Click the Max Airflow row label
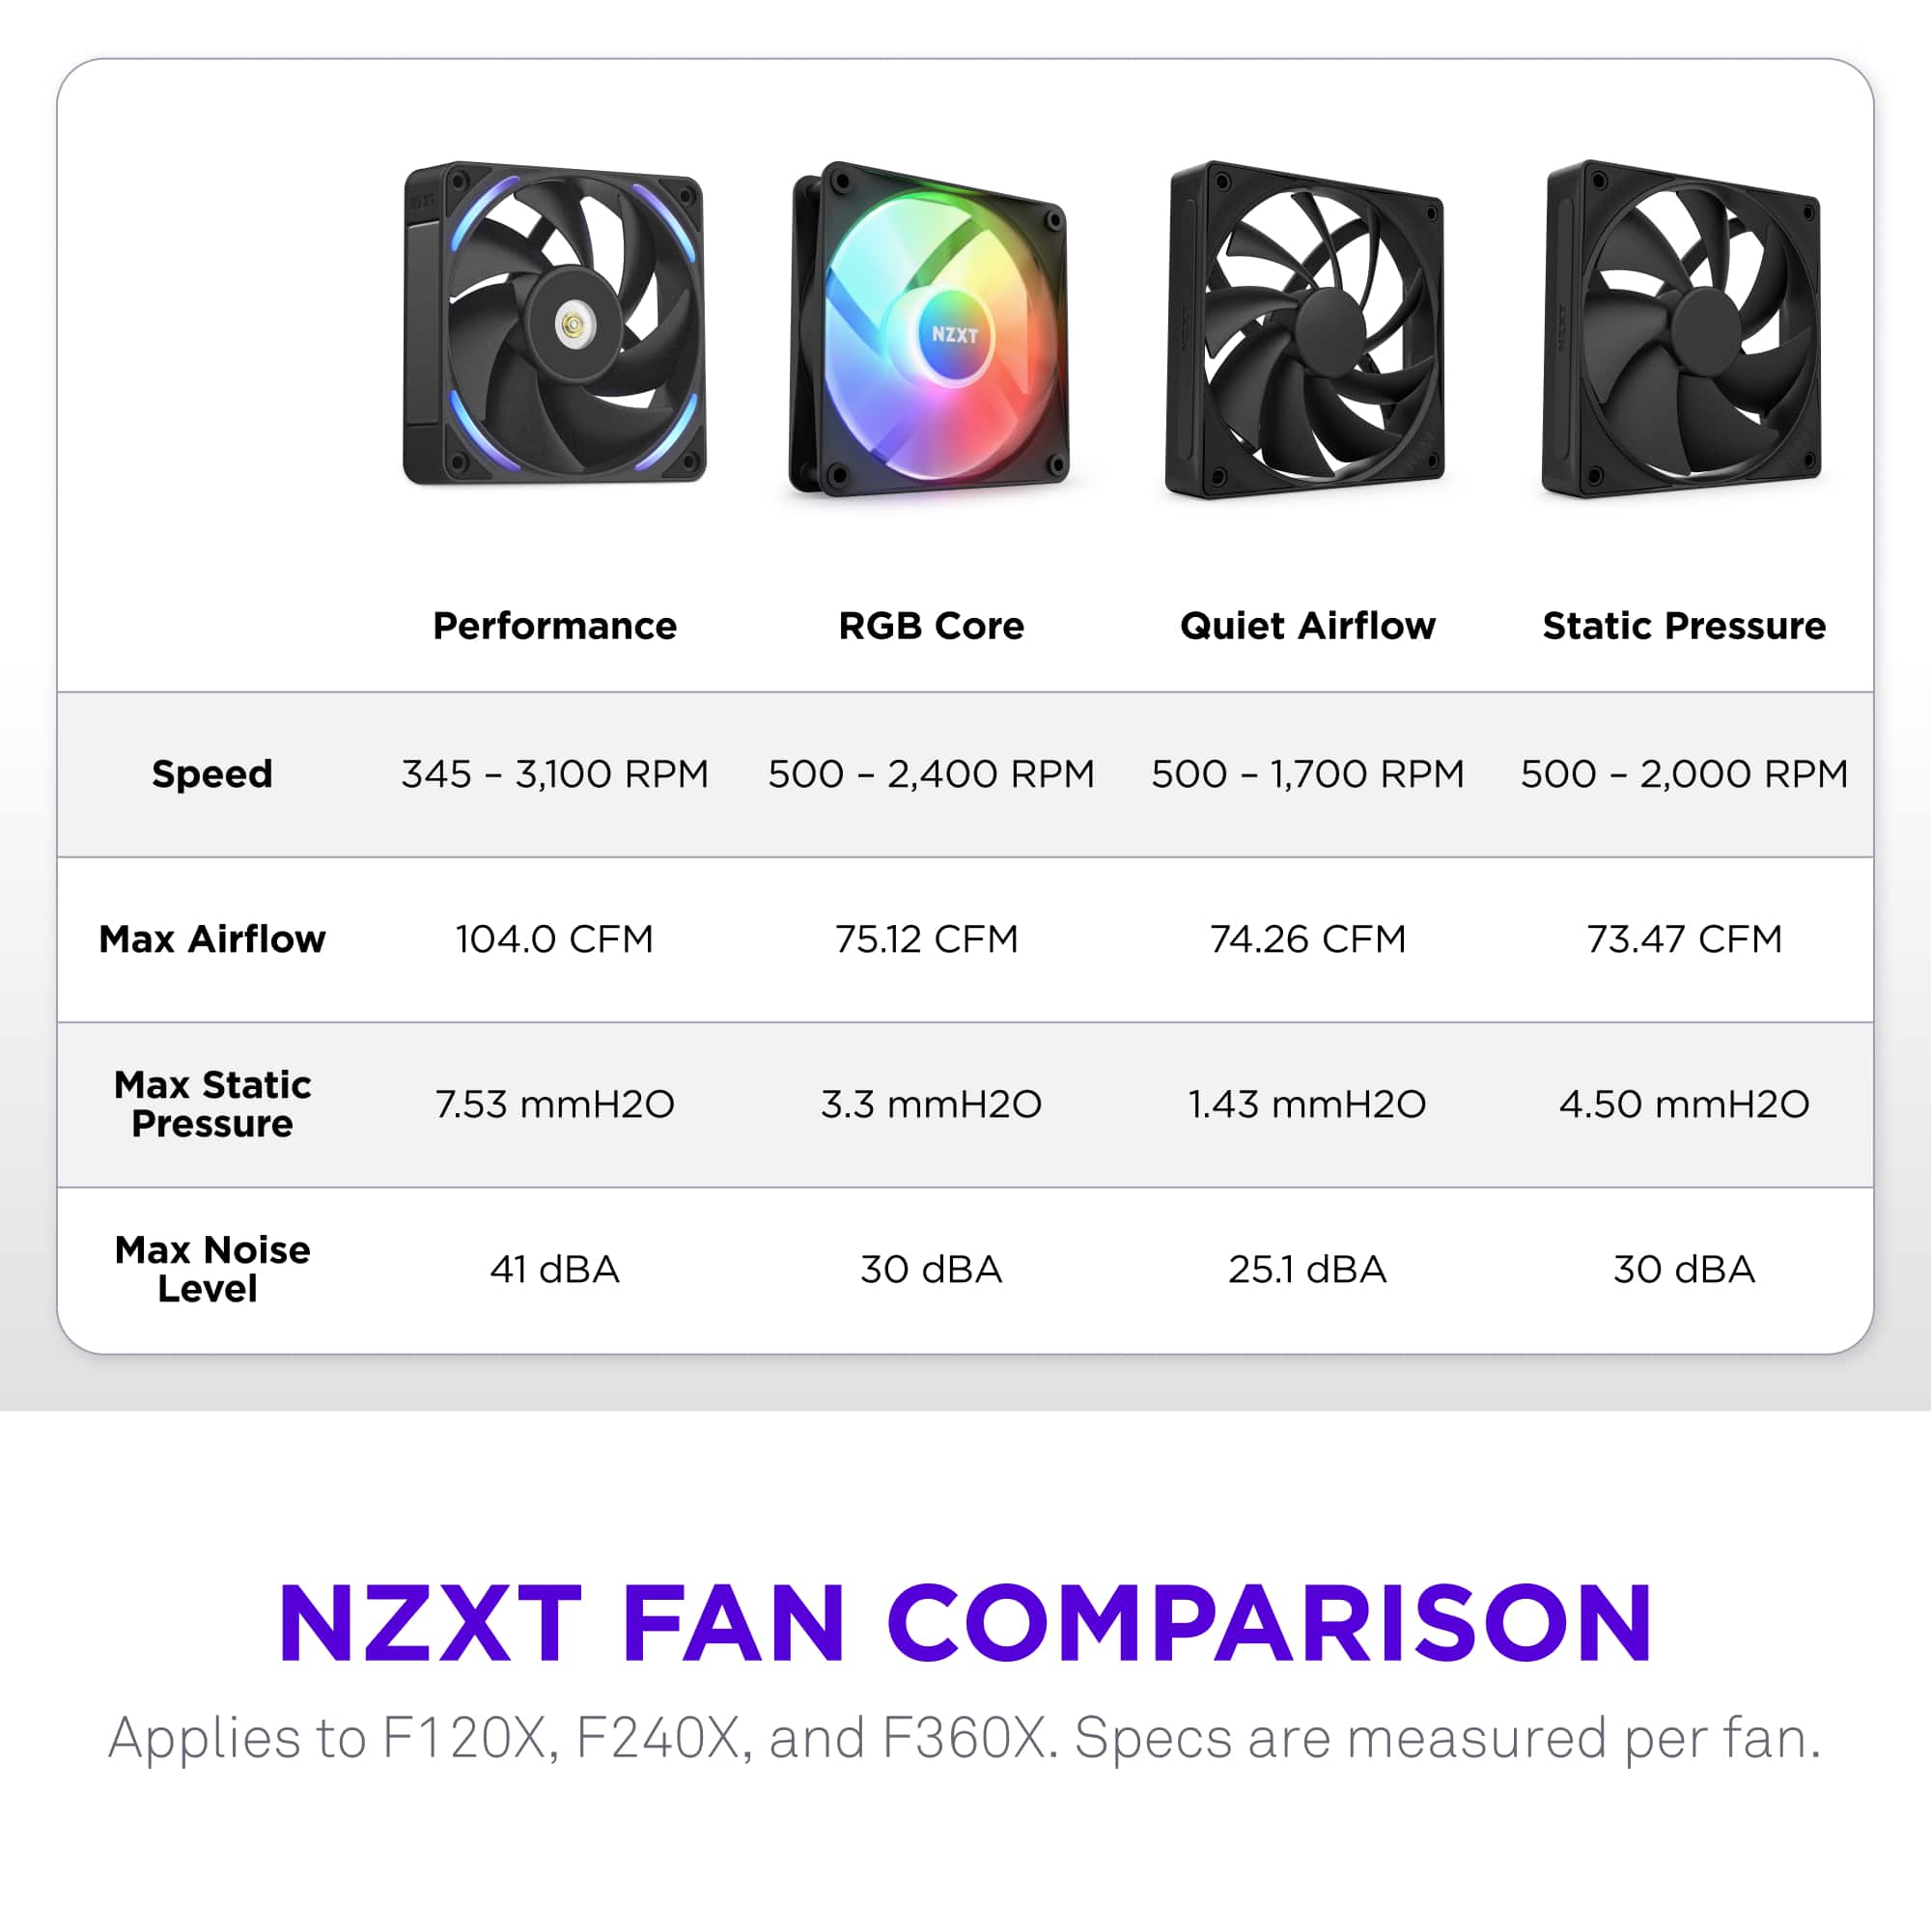The width and height of the screenshot is (1931, 1932). pos(212,939)
